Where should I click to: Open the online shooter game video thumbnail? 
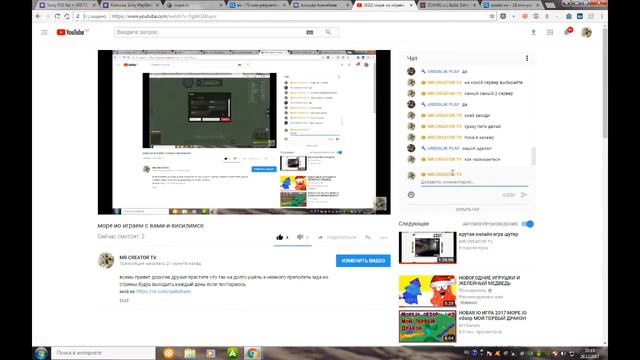point(427,247)
